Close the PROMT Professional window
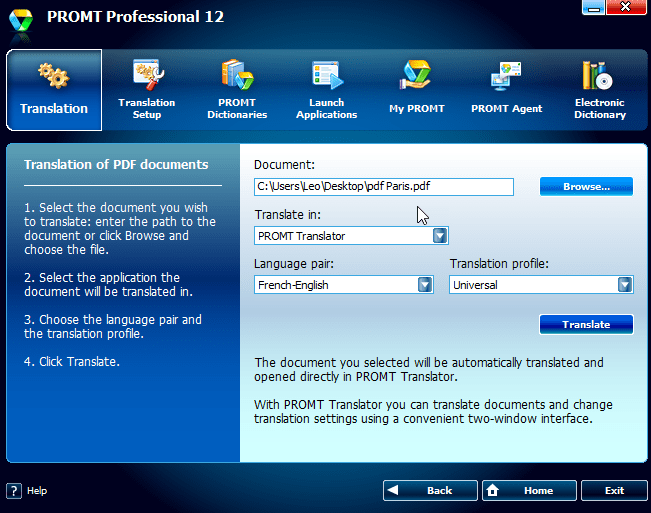Image resolution: width=651 pixels, height=513 pixels. [626, 7]
